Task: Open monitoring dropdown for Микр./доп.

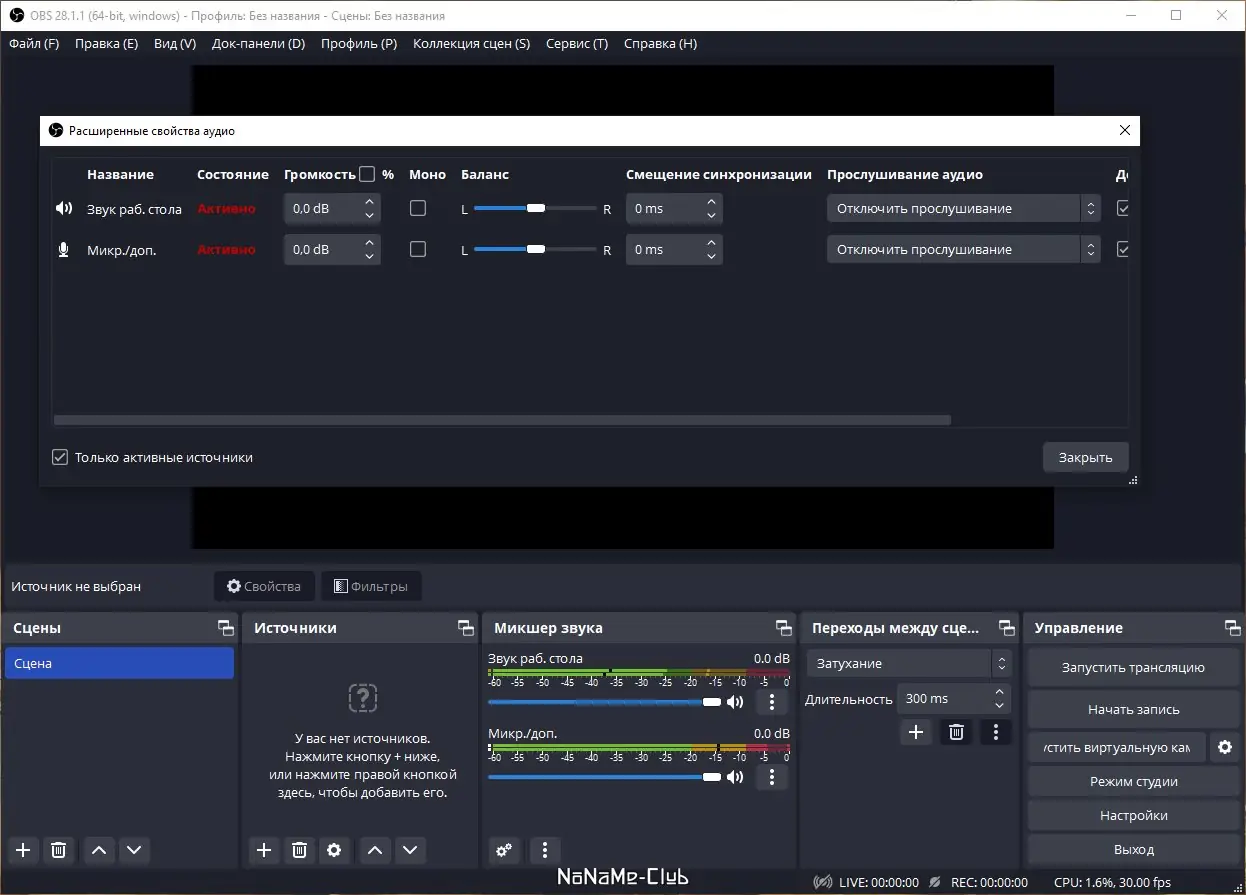Action: click(x=963, y=249)
